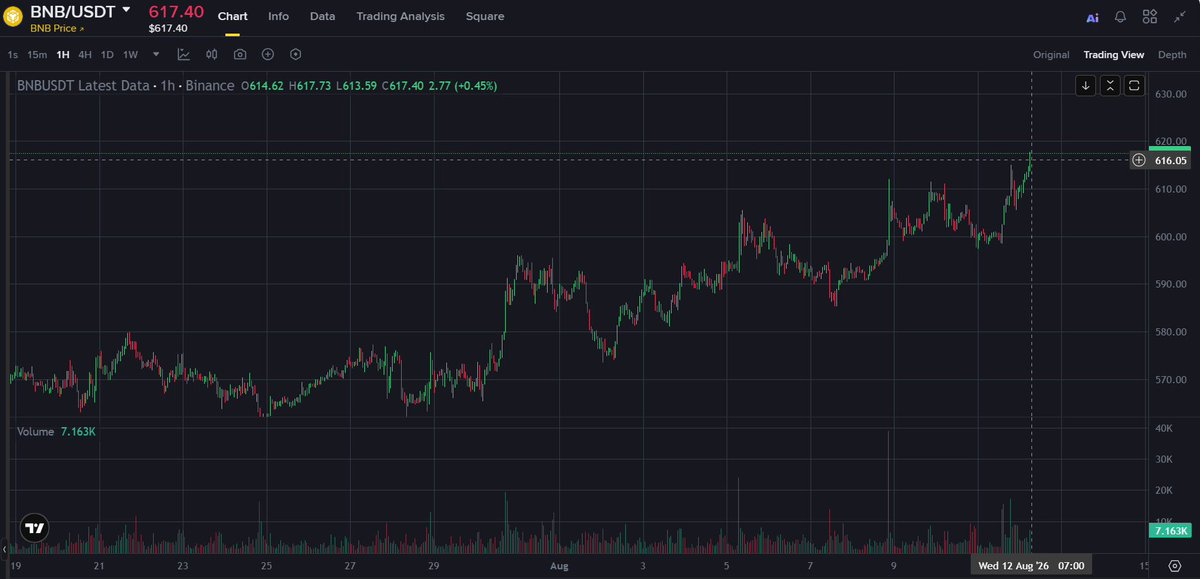Select the 1W time interval
Viewport: 1200px width, 579px height.
[131, 55]
